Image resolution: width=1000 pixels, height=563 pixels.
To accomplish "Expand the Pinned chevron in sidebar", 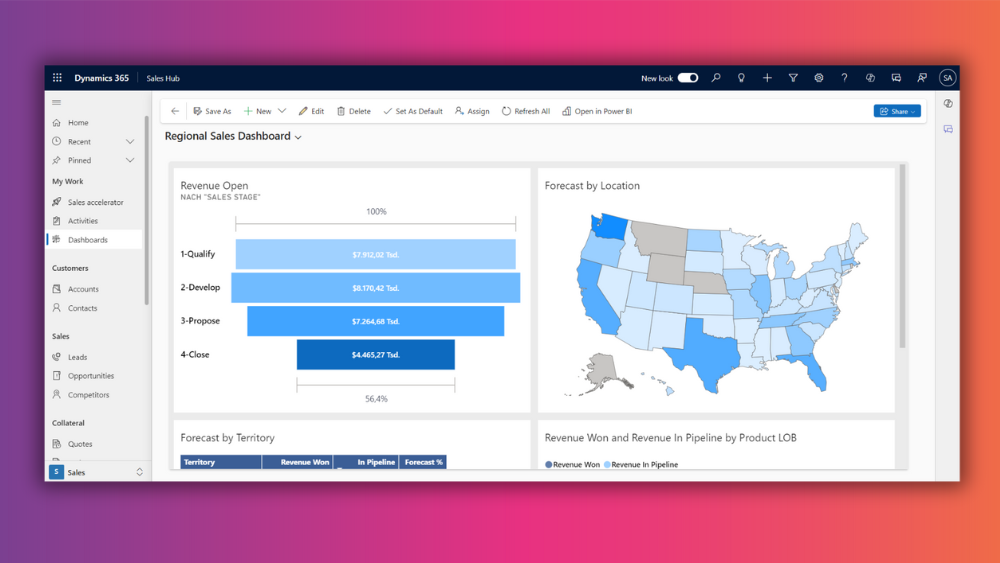I will pyautogui.click(x=130, y=160).
